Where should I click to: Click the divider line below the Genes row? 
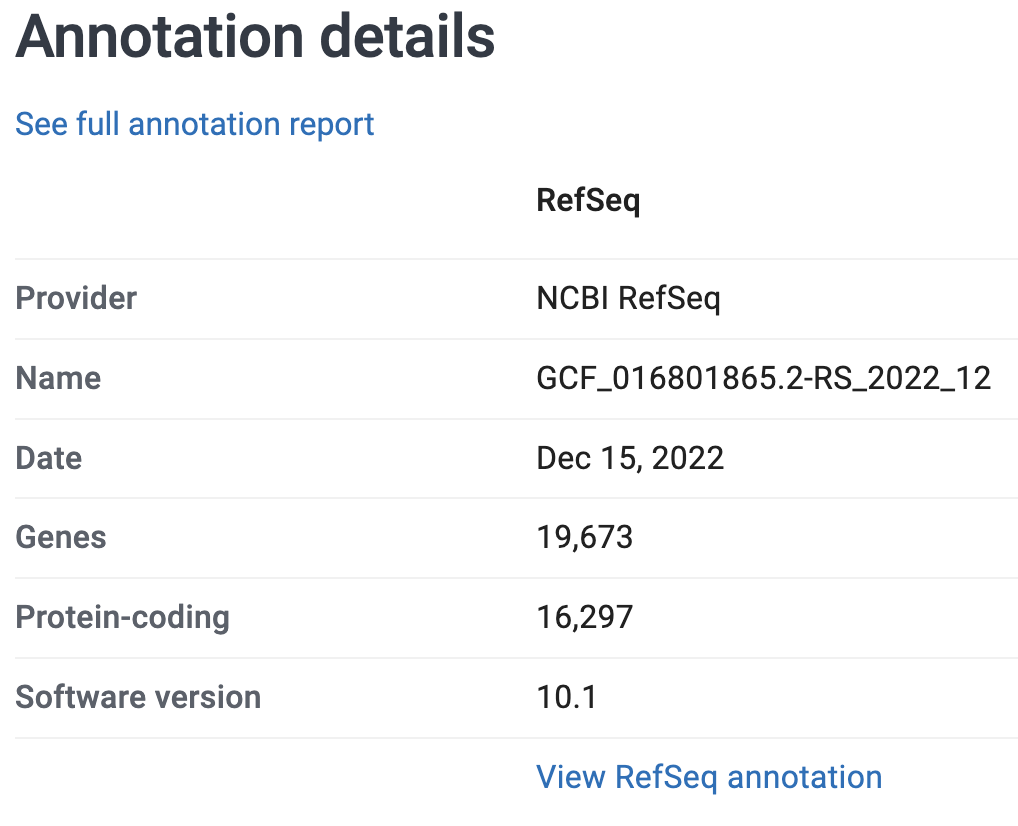pos(516,578)
